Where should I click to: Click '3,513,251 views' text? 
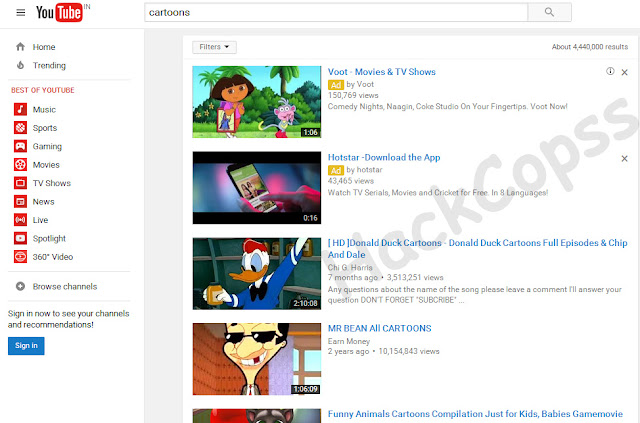coord(415,278)
